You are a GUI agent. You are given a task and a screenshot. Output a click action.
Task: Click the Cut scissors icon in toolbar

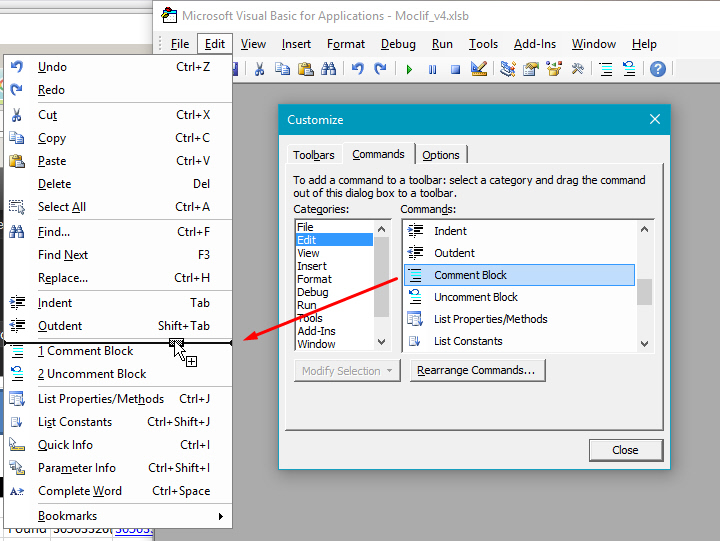pyautogui.click(x=259, y=69)
